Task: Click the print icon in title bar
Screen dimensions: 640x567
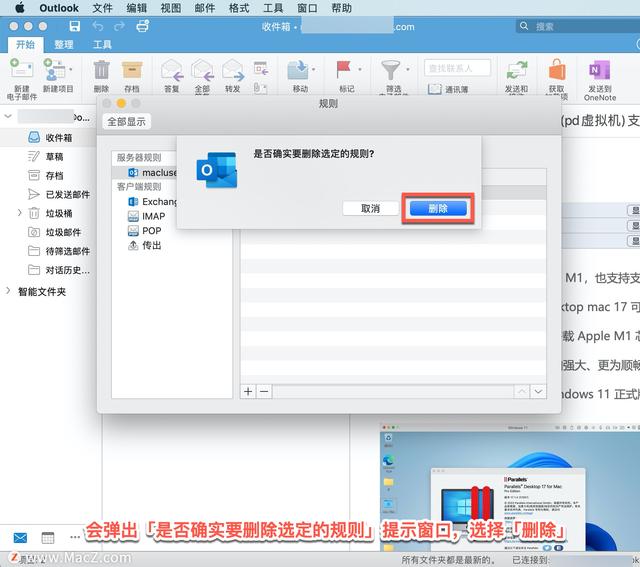Action: coord(142,27)
